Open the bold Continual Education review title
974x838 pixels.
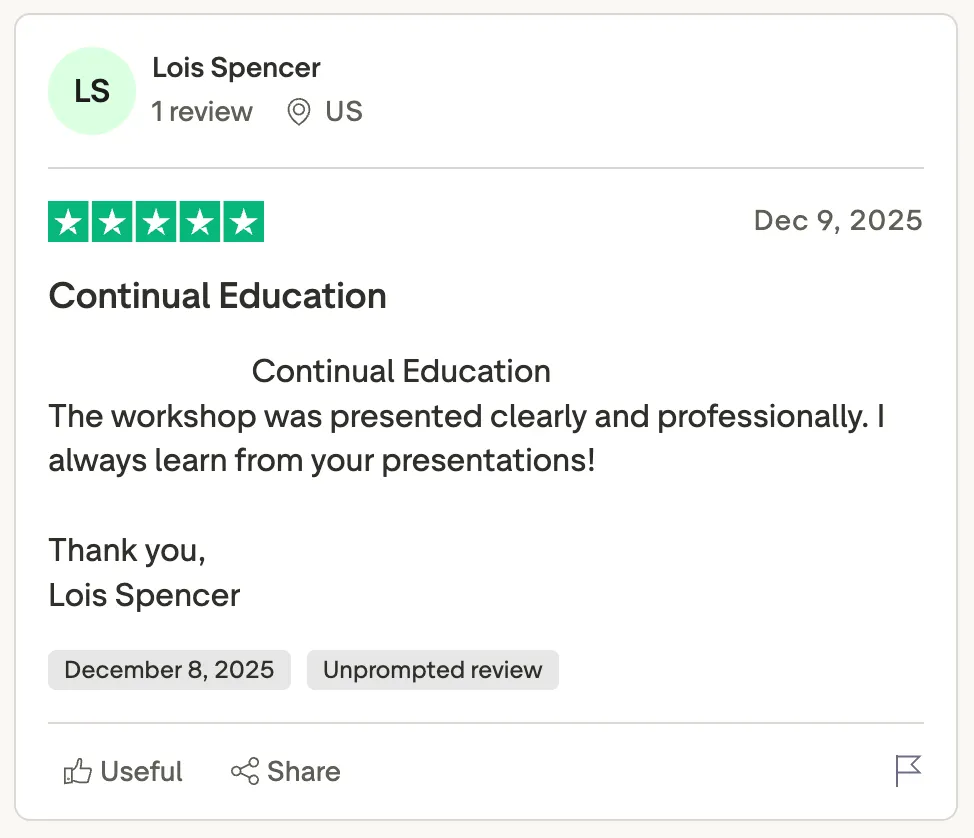[217, 296]
